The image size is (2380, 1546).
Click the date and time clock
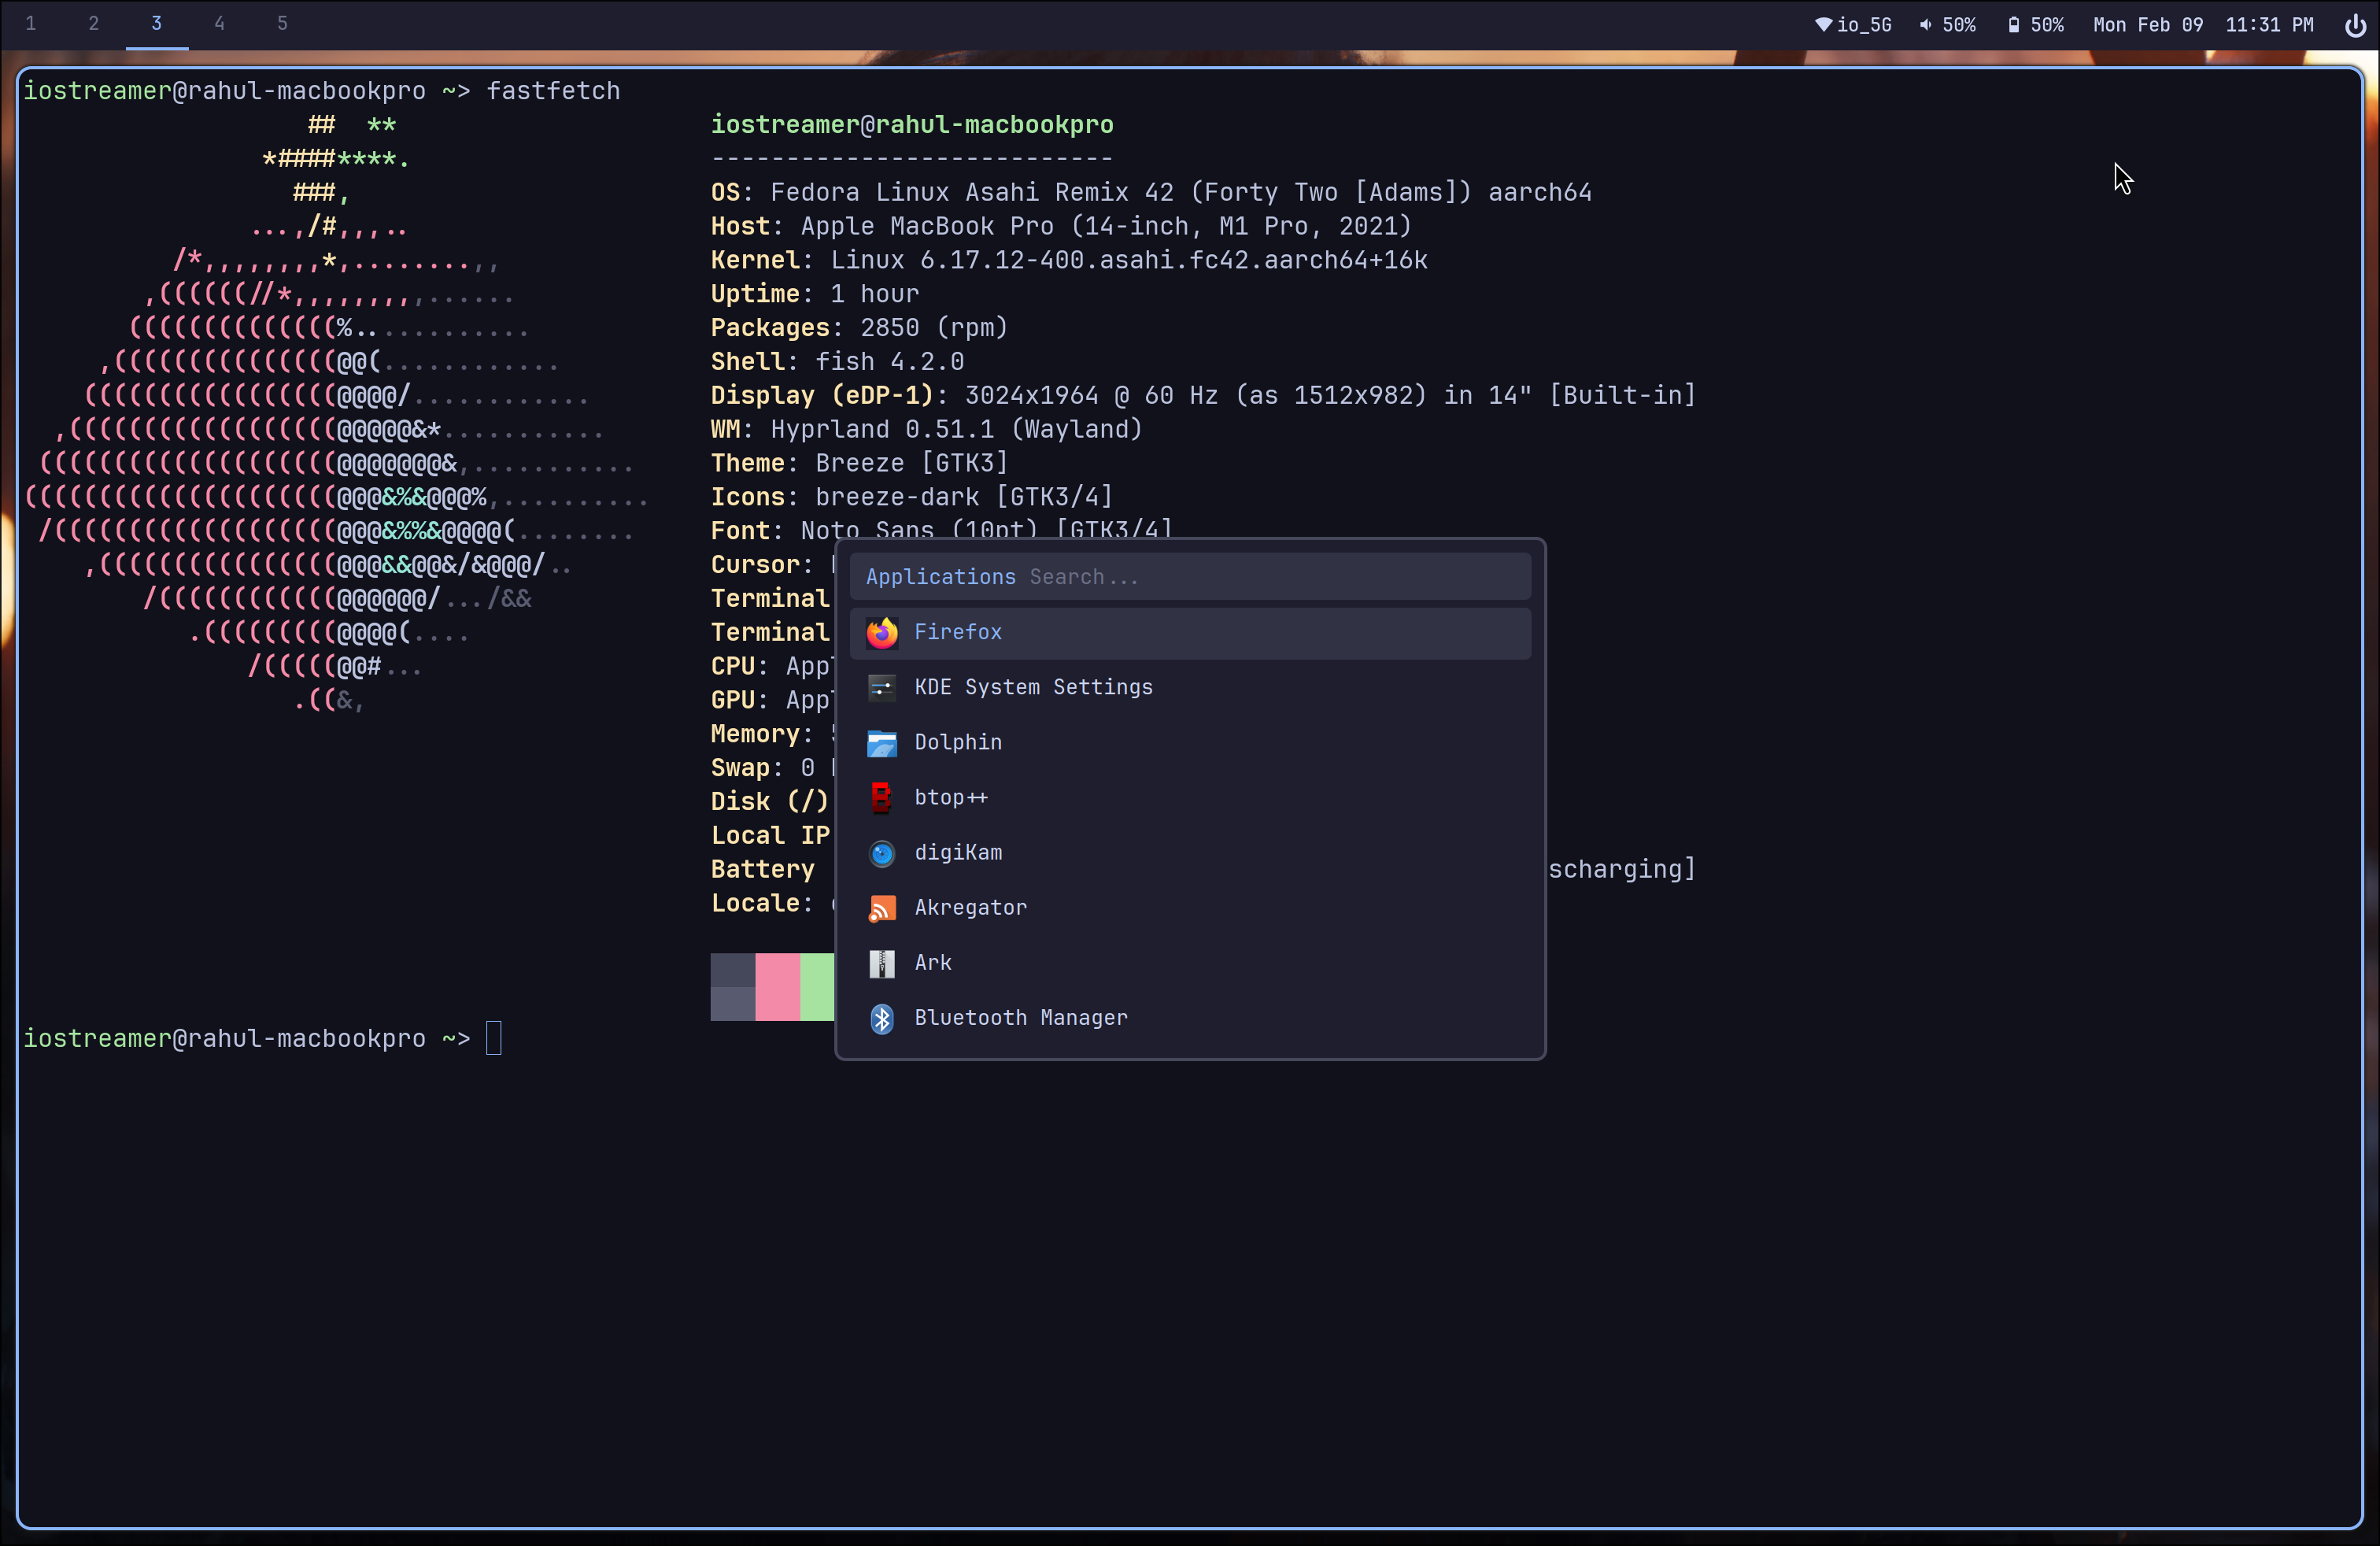pyautogui.click(x=2202, y=25)
